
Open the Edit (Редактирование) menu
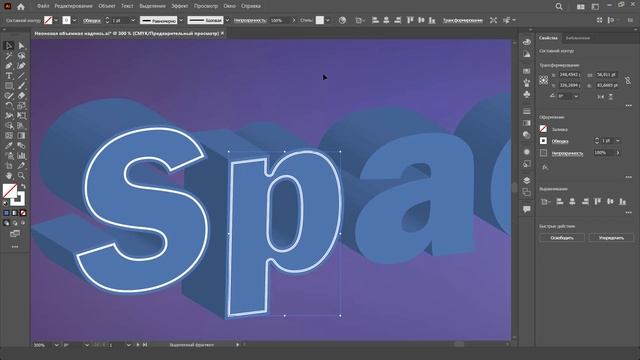(x=73, y=6)
